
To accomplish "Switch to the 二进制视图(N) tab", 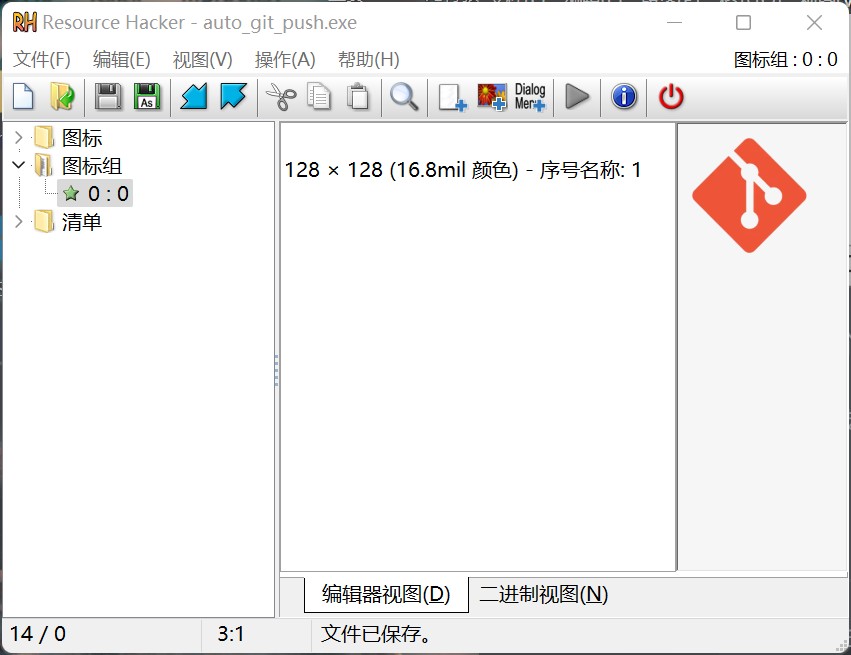I will click(x=543, y=595).
